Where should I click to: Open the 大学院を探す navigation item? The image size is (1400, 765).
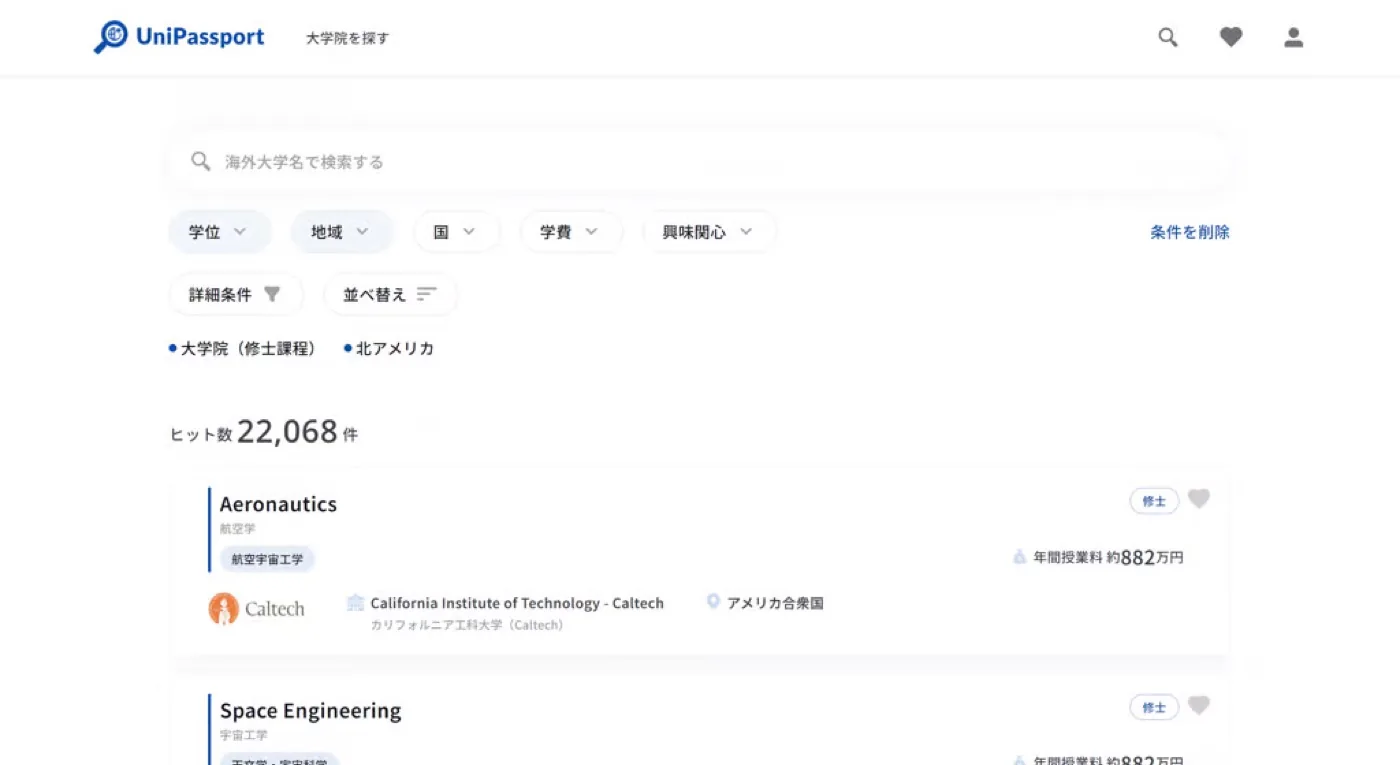point(348,38)
